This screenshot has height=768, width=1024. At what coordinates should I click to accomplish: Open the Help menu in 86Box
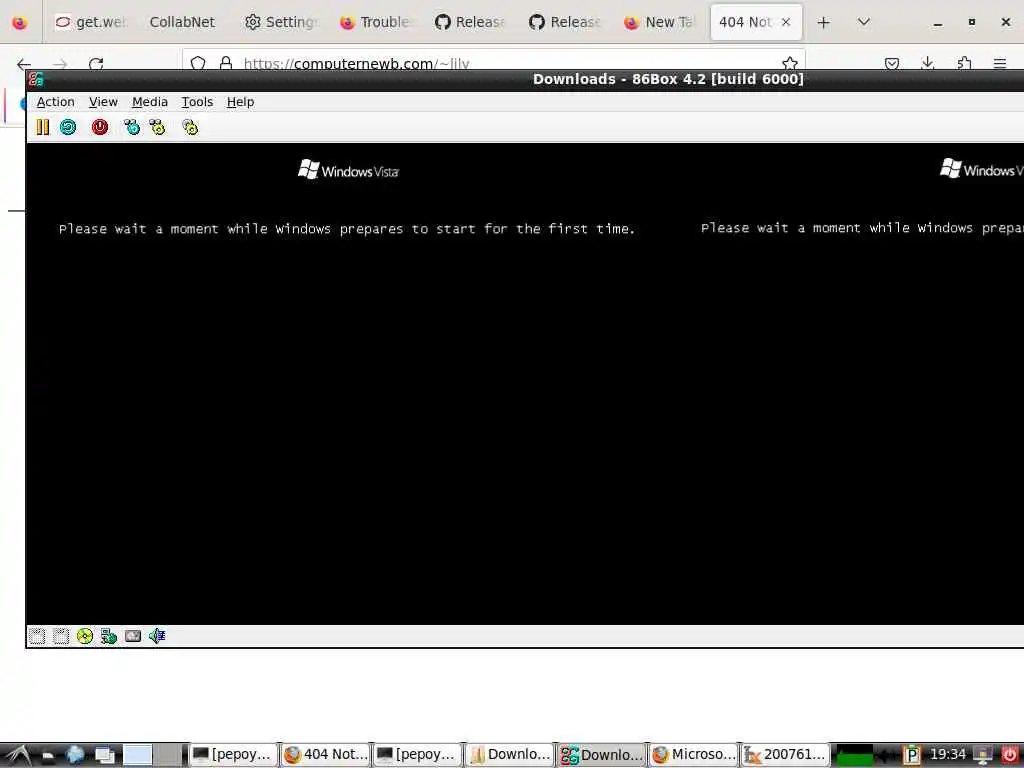(240, 102)
